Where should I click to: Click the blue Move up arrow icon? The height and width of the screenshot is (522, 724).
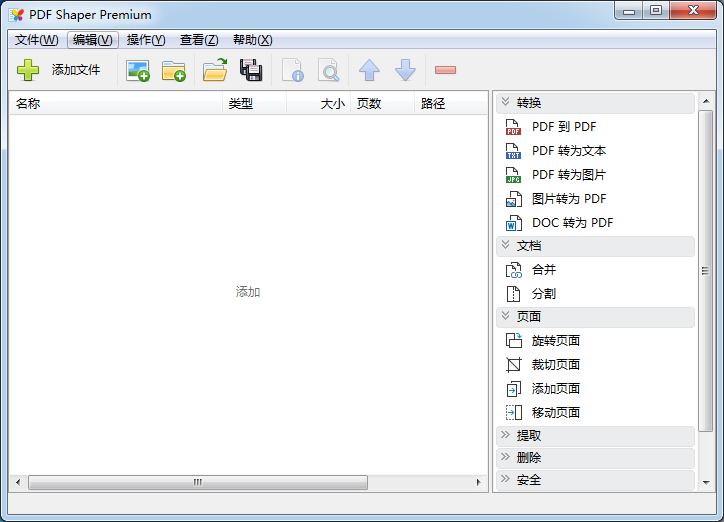pyautogui.click(x=369, y=70)
